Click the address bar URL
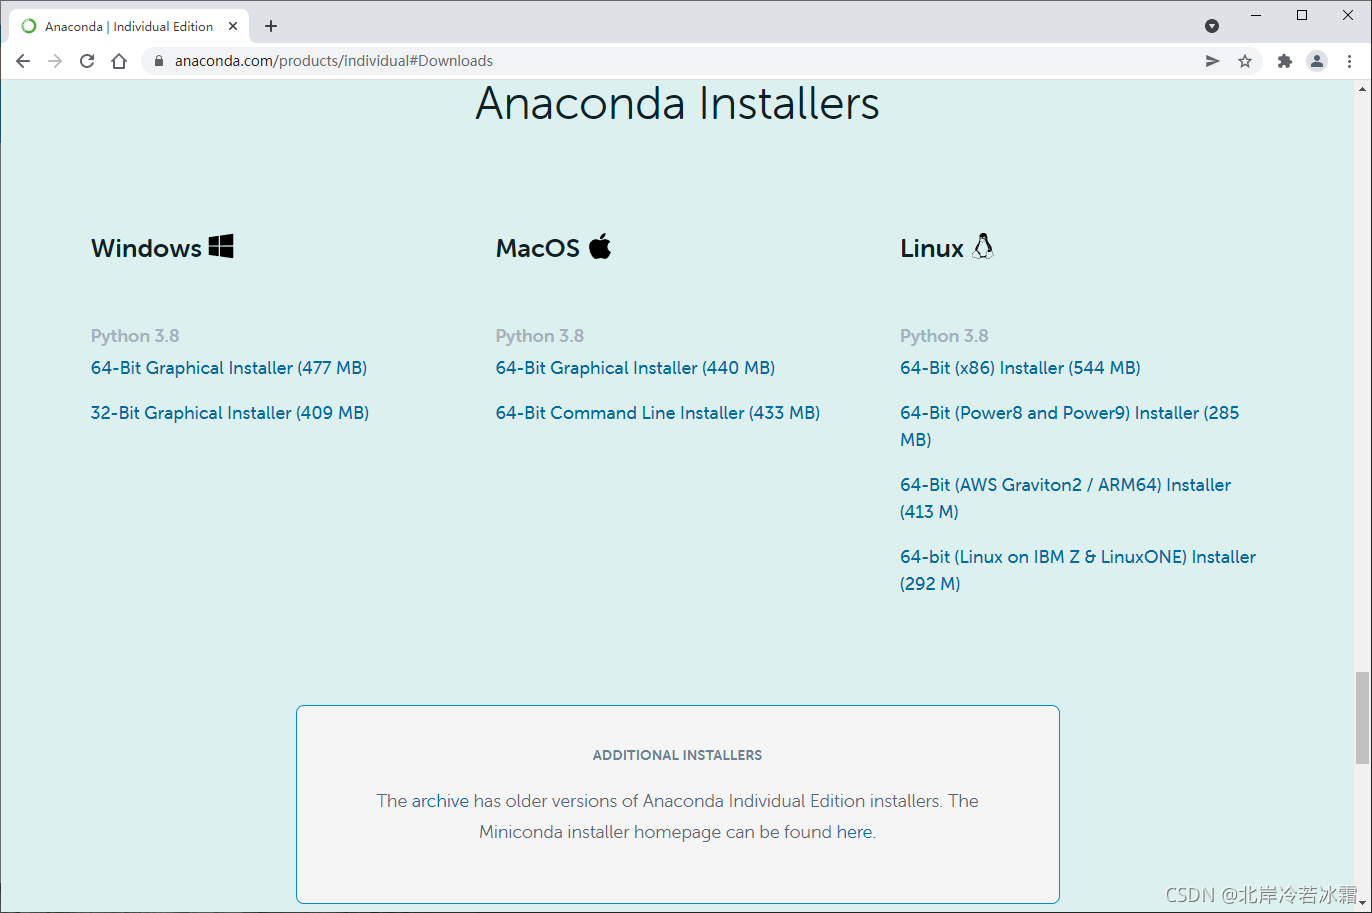1372x913 pixels. (x=334, y=61)
